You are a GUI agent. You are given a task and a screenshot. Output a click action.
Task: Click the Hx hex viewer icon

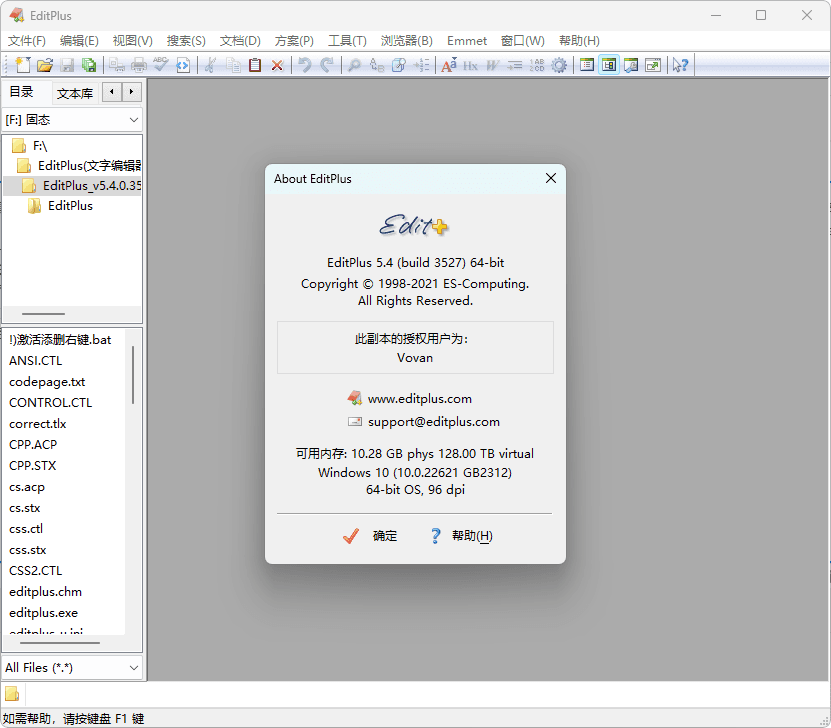[x=471, y=65]
